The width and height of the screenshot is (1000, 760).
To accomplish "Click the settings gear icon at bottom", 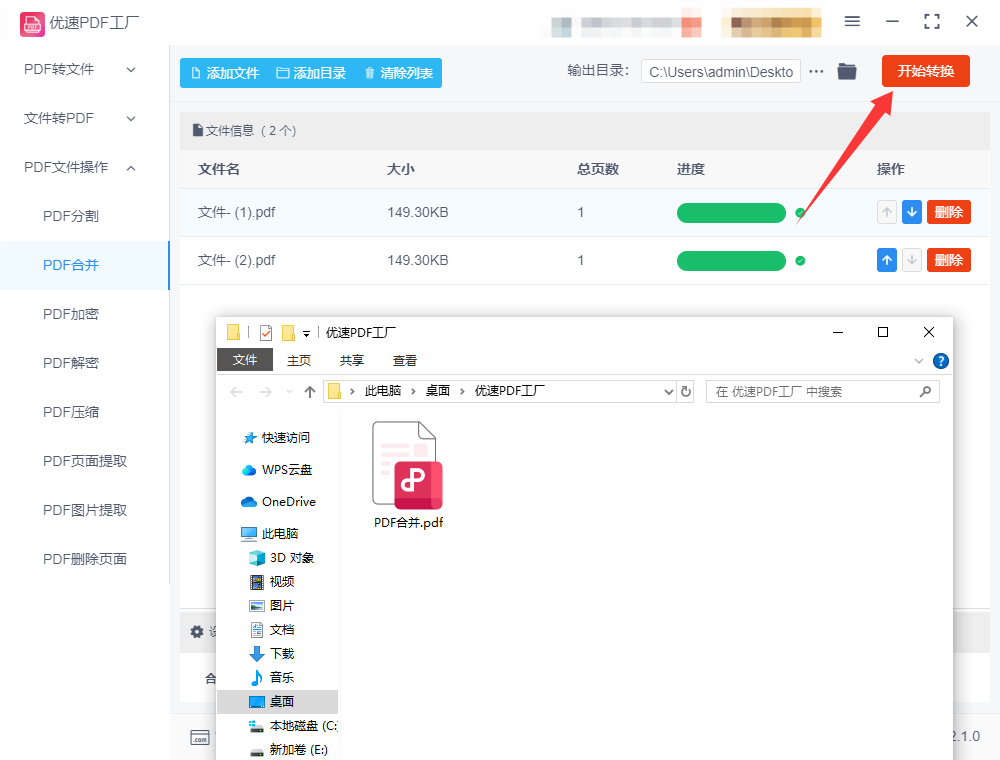I will tap(197, 631).
